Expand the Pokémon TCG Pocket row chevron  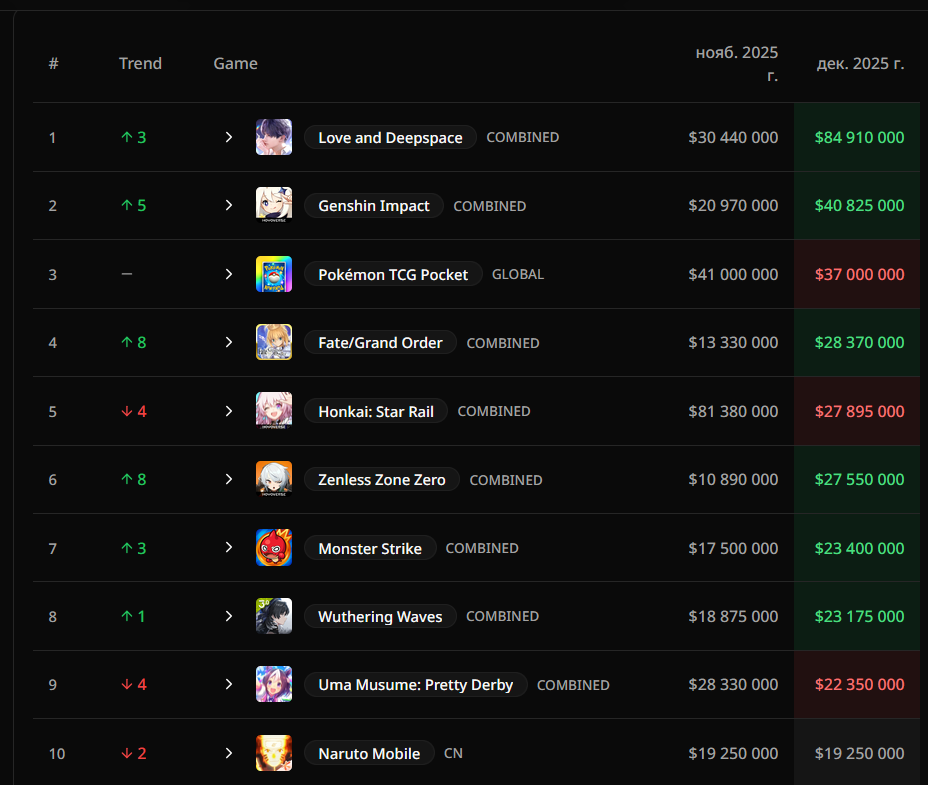pyautogui.click(x=229, y=274)
